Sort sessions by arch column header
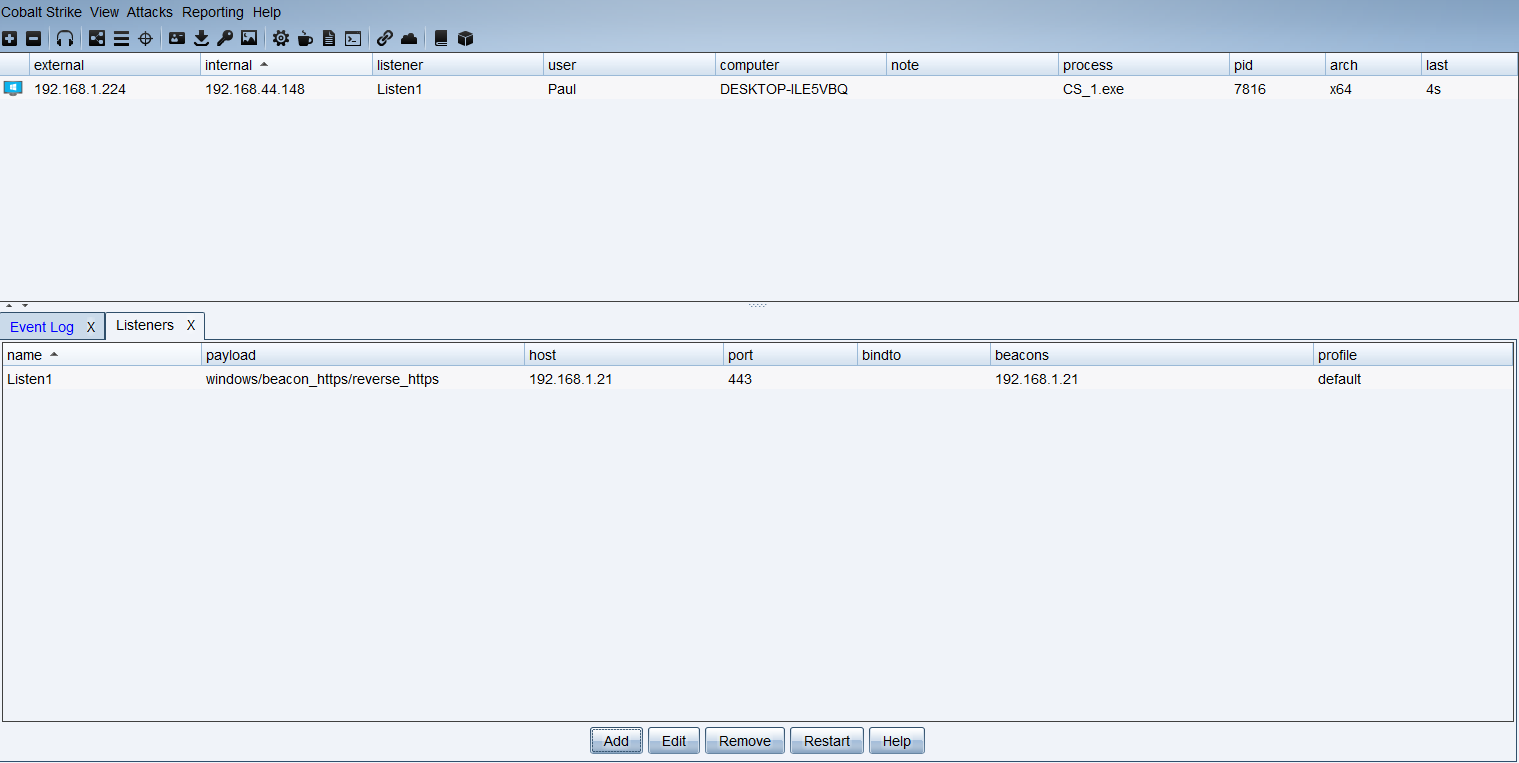The image size is (1519, 763). pos(1374,65)
